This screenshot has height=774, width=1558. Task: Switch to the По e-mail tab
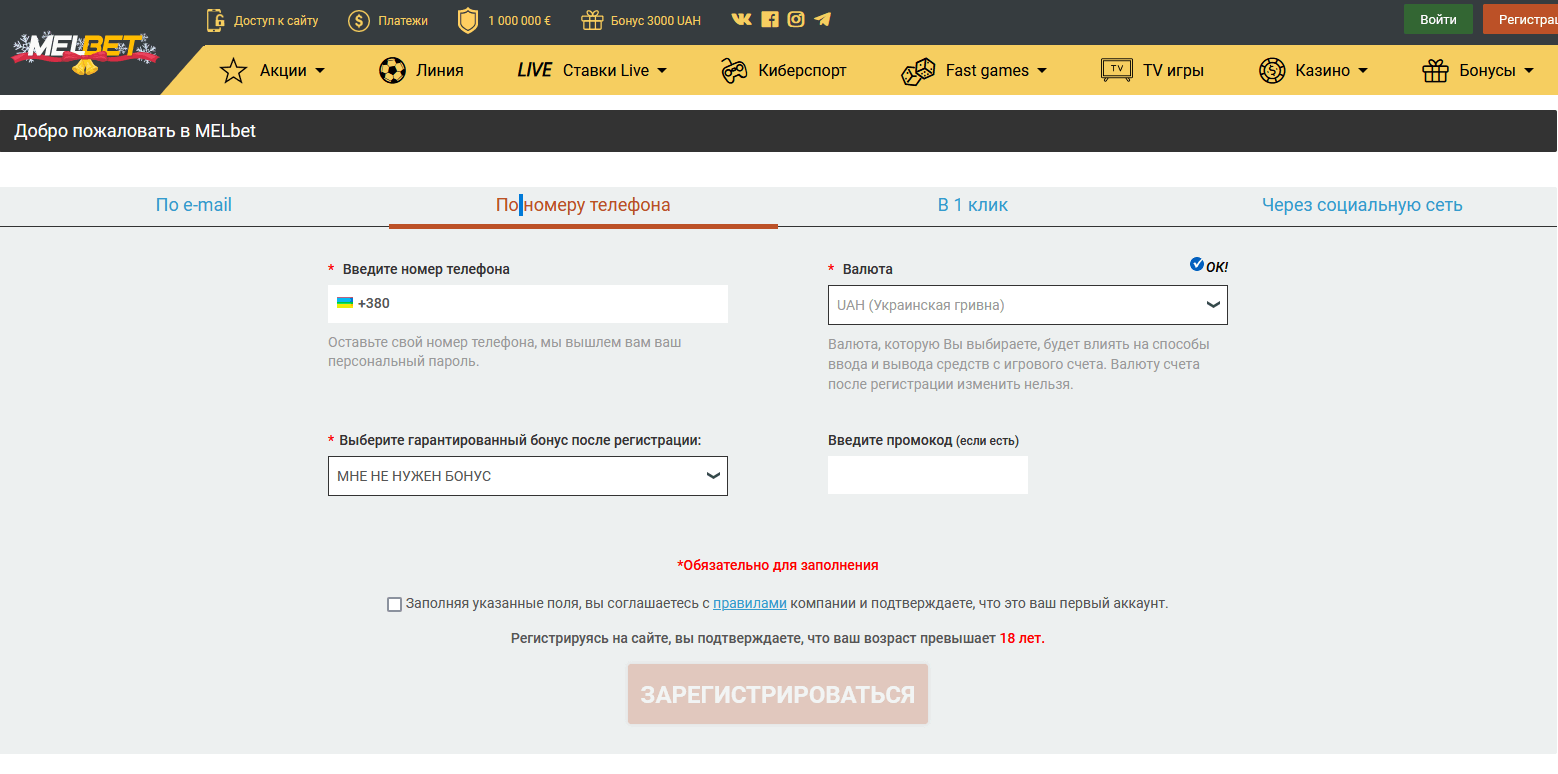pos(194,205)
